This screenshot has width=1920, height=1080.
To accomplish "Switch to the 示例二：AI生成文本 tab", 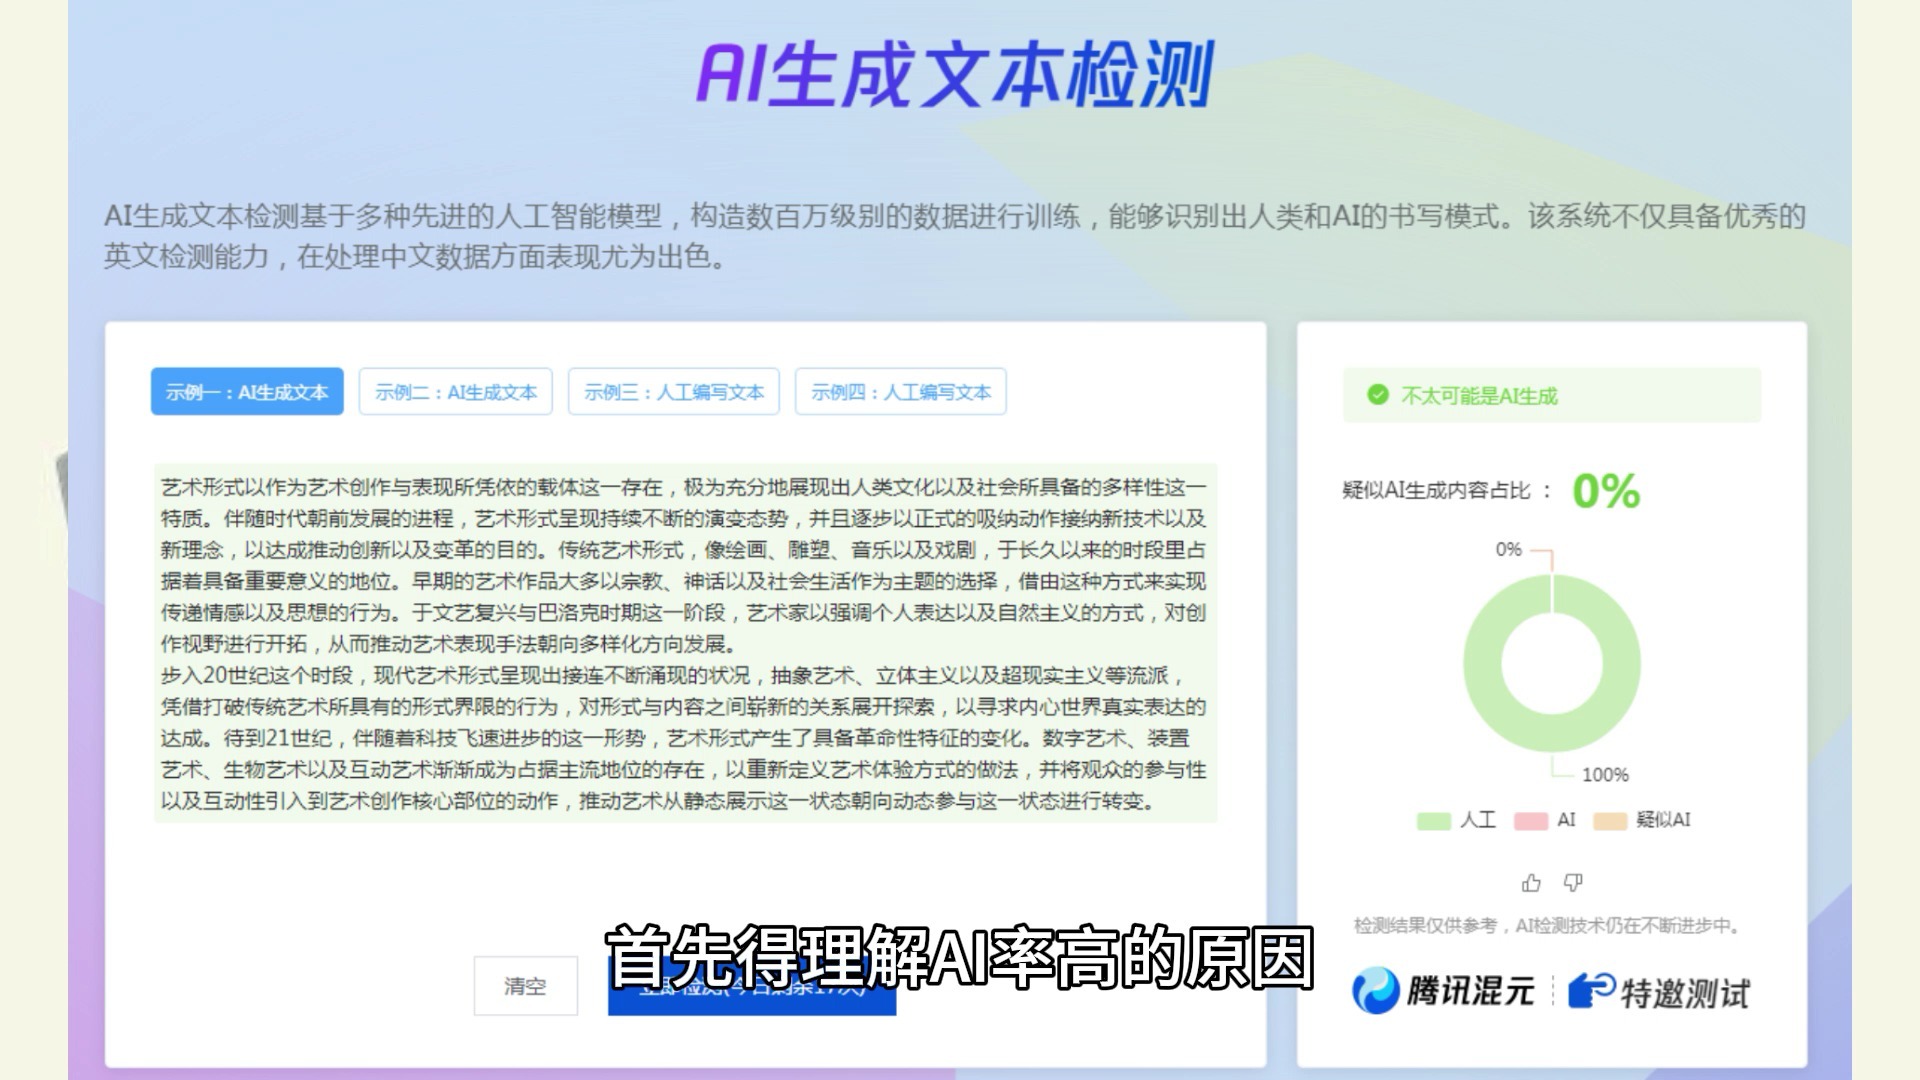I will [456, 391].
